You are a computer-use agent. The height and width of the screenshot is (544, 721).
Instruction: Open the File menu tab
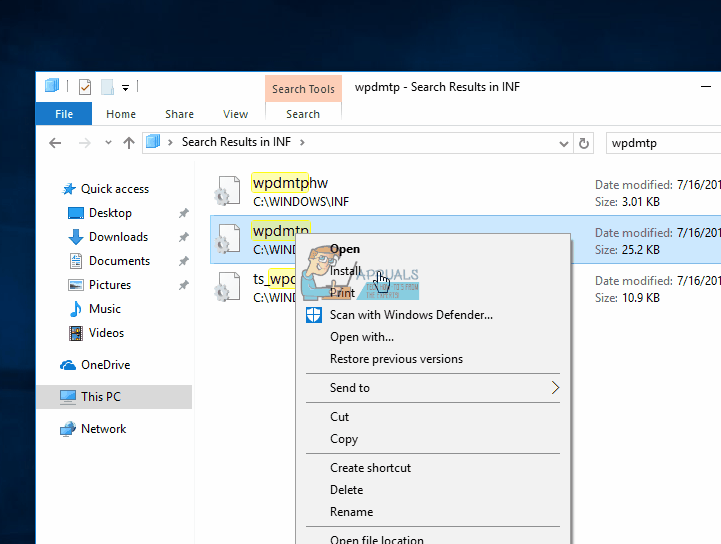pos(64,114)
